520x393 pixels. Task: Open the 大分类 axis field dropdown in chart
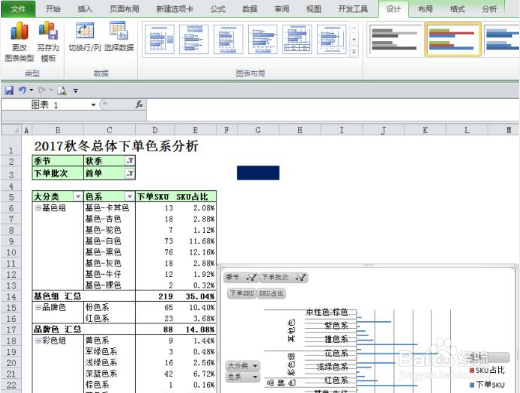[x=242, y=366]
